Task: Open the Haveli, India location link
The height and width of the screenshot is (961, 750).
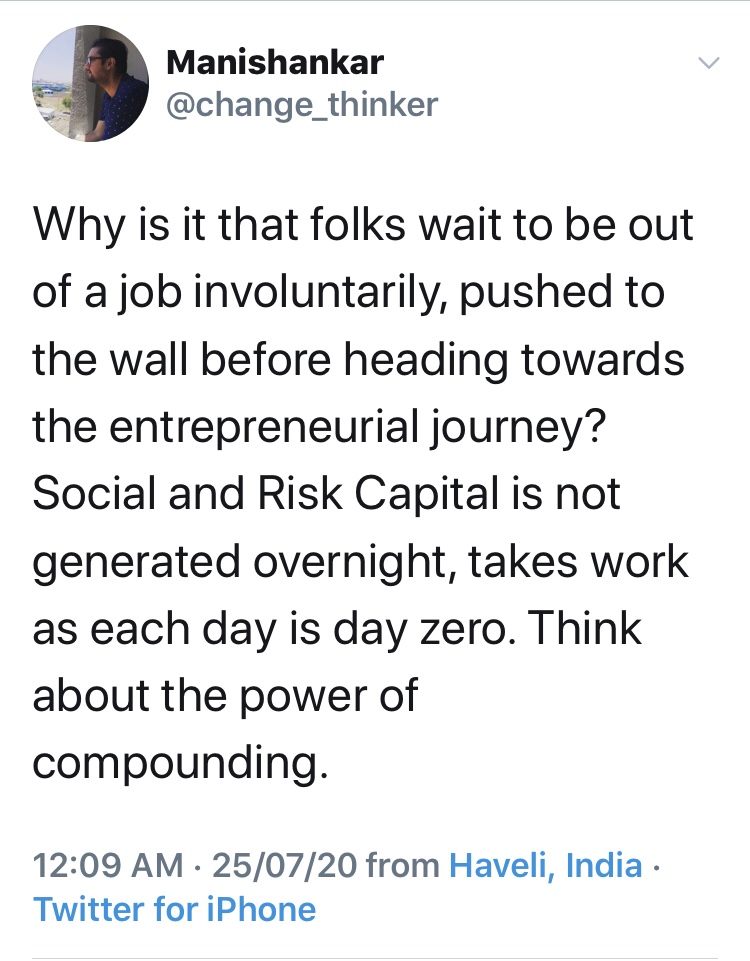Action: [546, 865]
